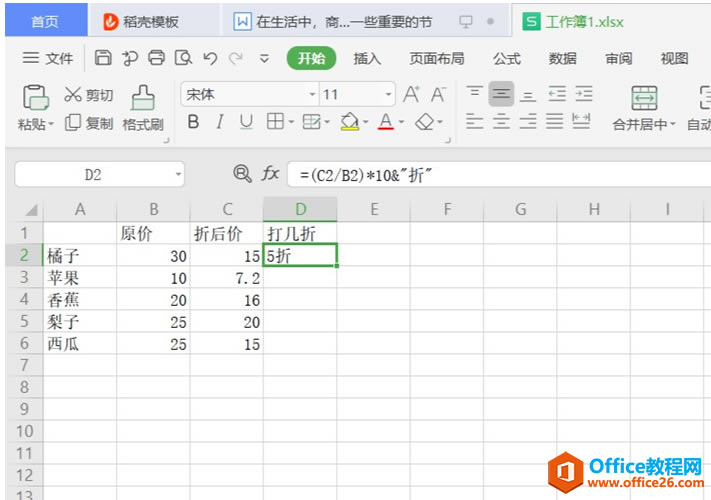Click the Name Box showing D2
The height and width of the screenshot is (500, 711).
pyautogui.click(x=93, y=175)
